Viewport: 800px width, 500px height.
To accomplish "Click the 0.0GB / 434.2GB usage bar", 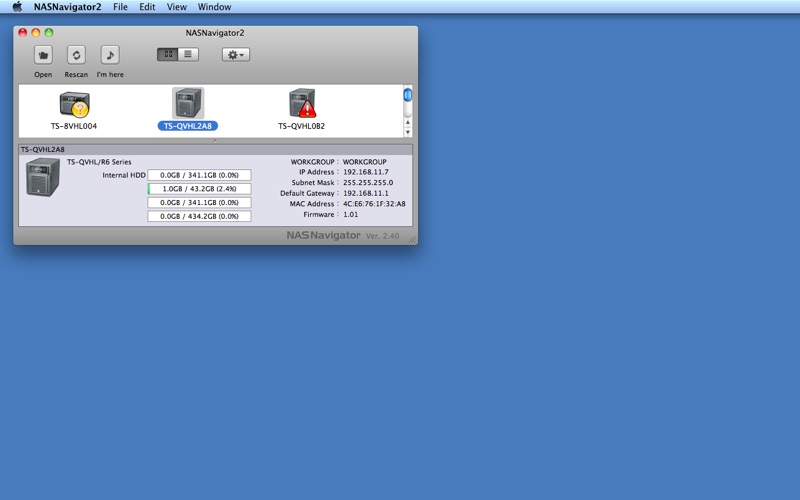I will pos(199,216).
